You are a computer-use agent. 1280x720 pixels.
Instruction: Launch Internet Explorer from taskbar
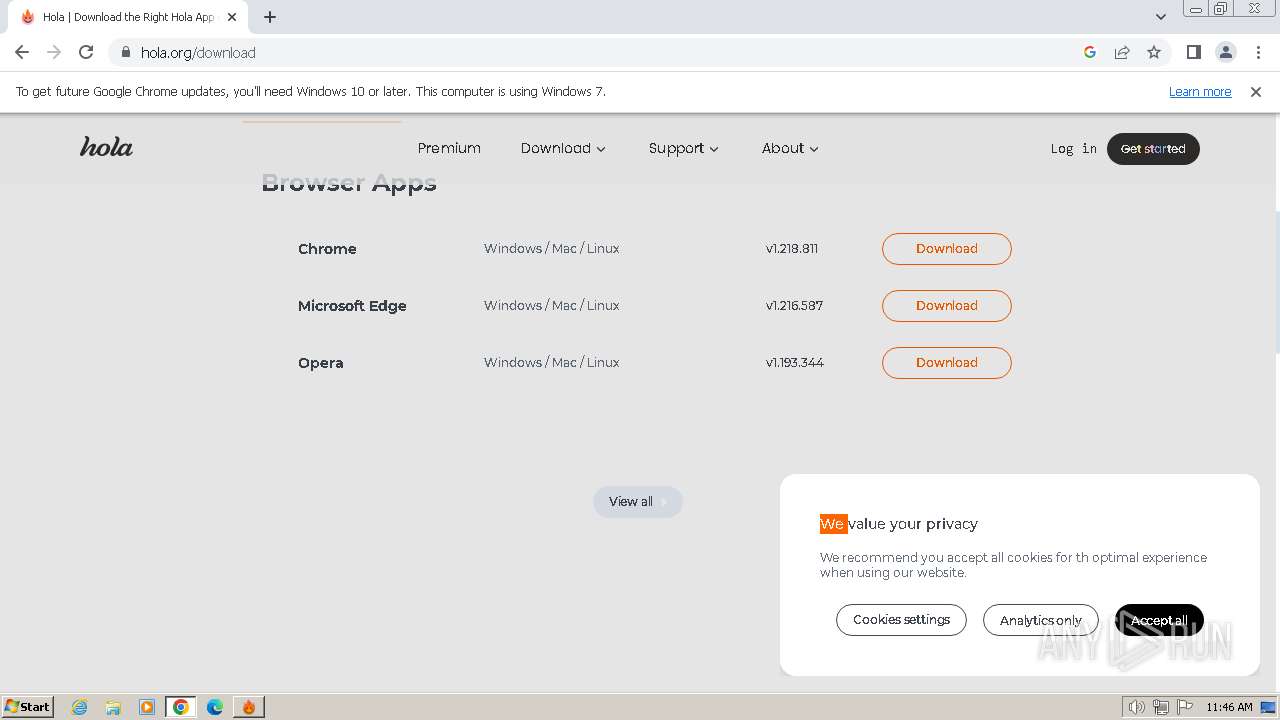[x=79, y=707]
